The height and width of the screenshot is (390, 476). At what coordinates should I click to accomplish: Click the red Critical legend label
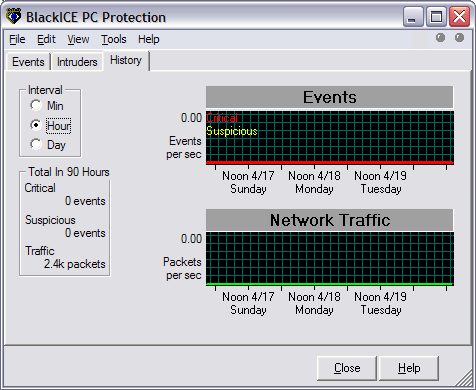(222, 118)
